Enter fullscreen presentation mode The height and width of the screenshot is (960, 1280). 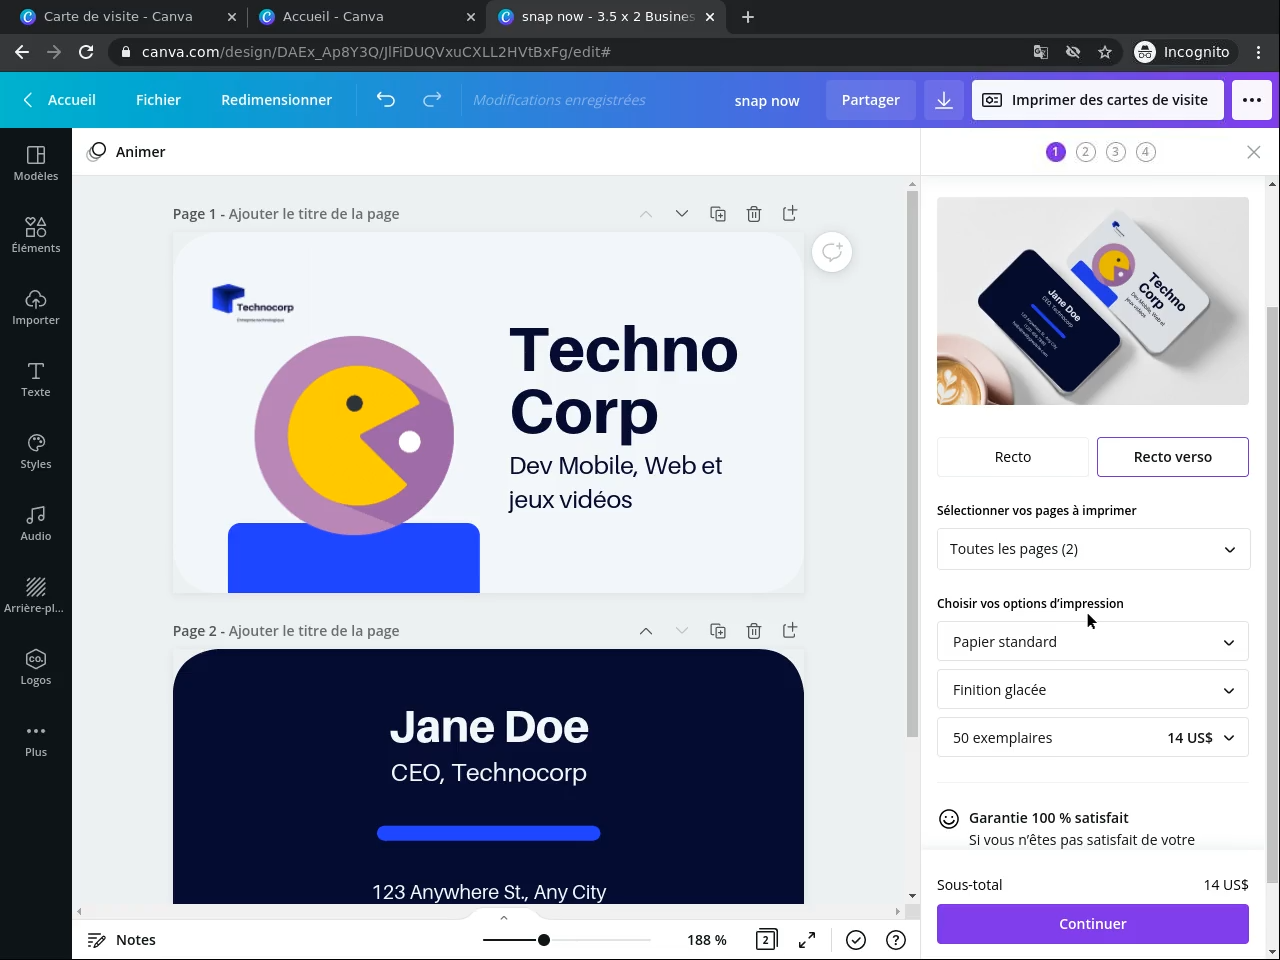point(807,940)
